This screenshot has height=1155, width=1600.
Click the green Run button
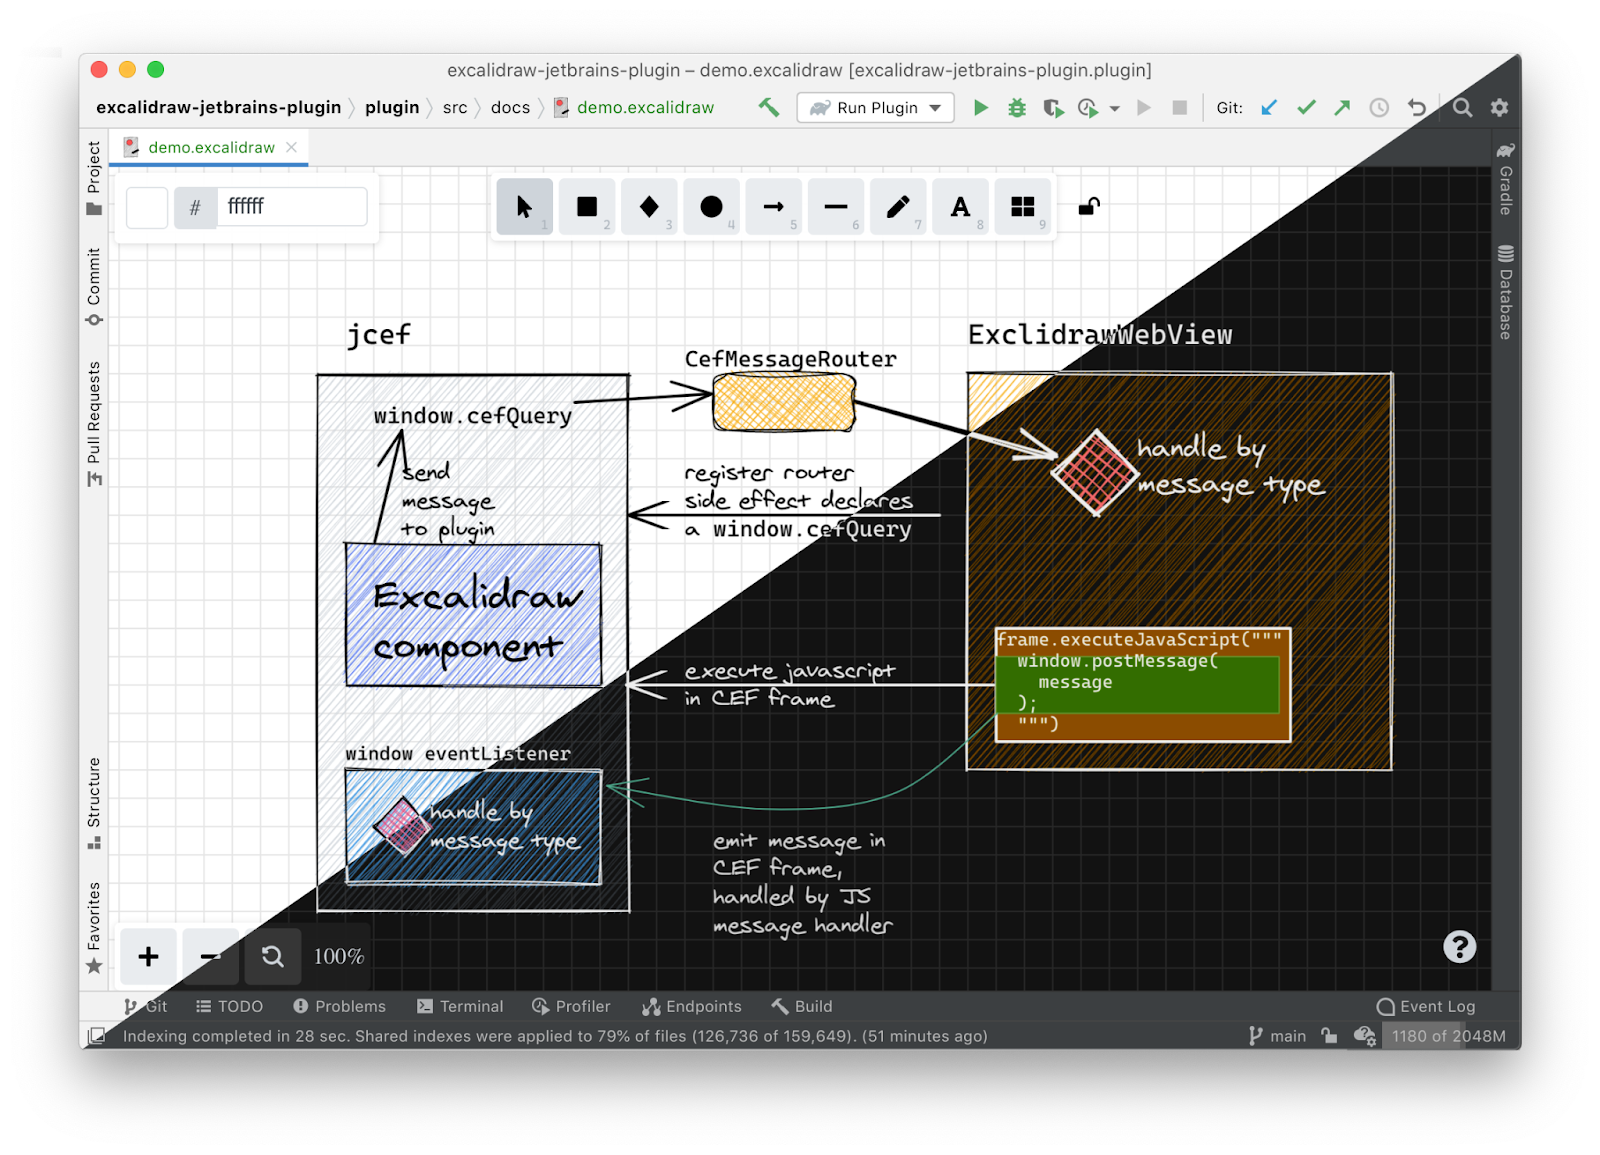coord(981,108)
